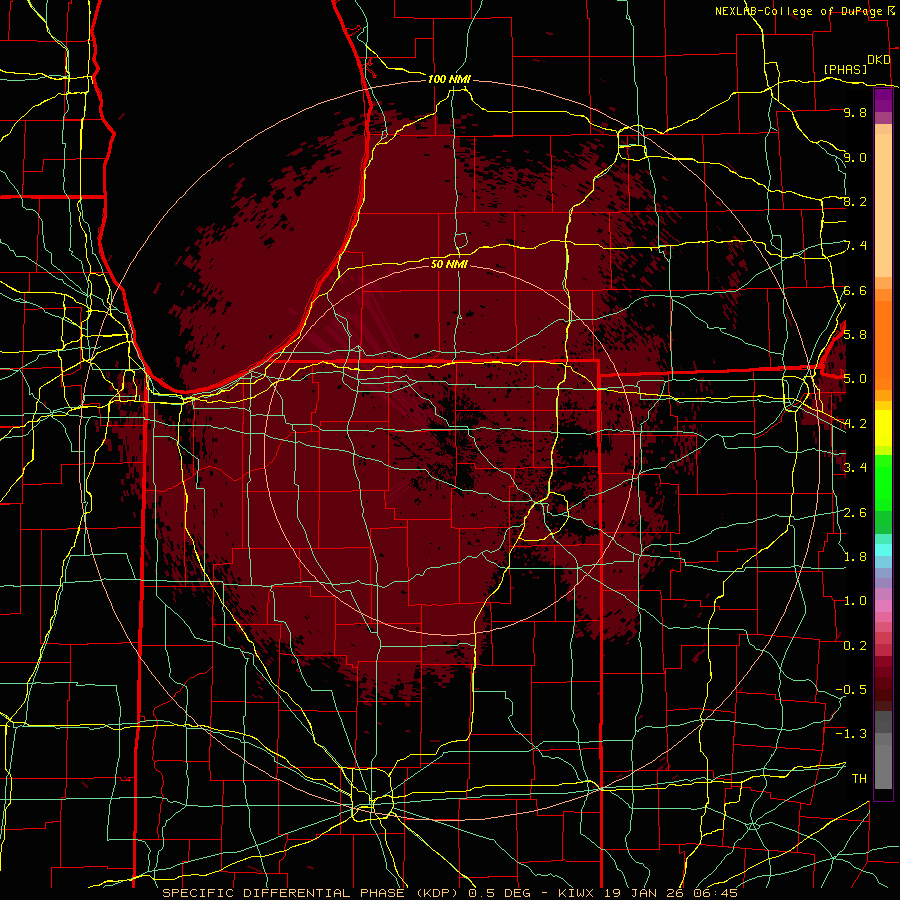The height and width of the screenshot is (900, 900).
Task: Click the 8.2 color scale value
Action: click(x=855, y=201)
